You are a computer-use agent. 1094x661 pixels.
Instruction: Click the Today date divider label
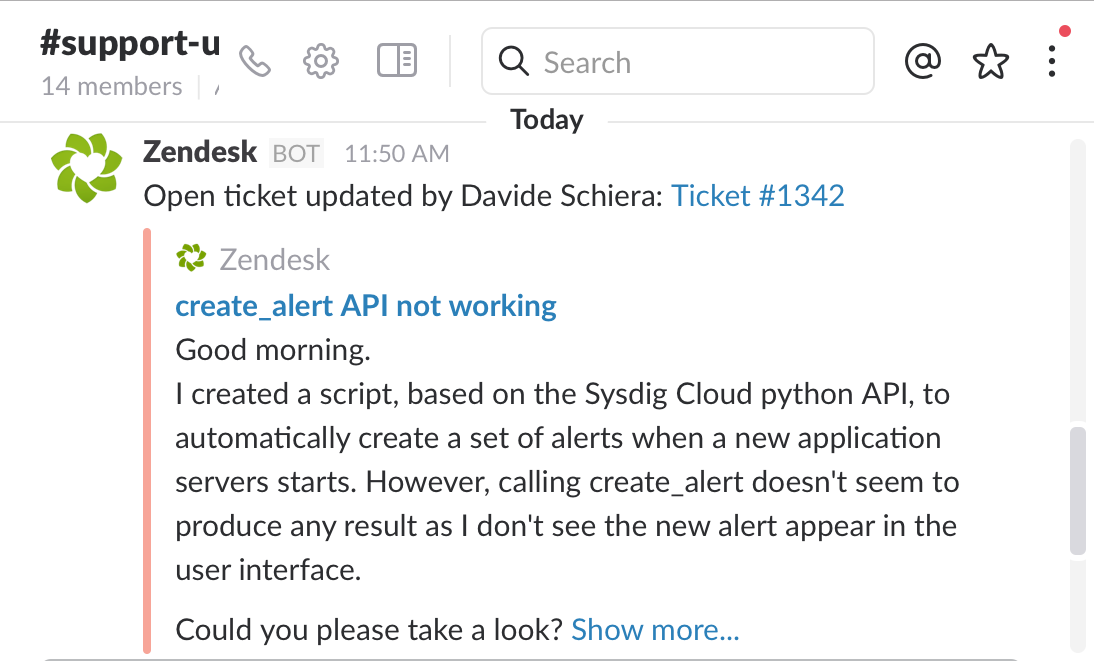pos(547,120)
